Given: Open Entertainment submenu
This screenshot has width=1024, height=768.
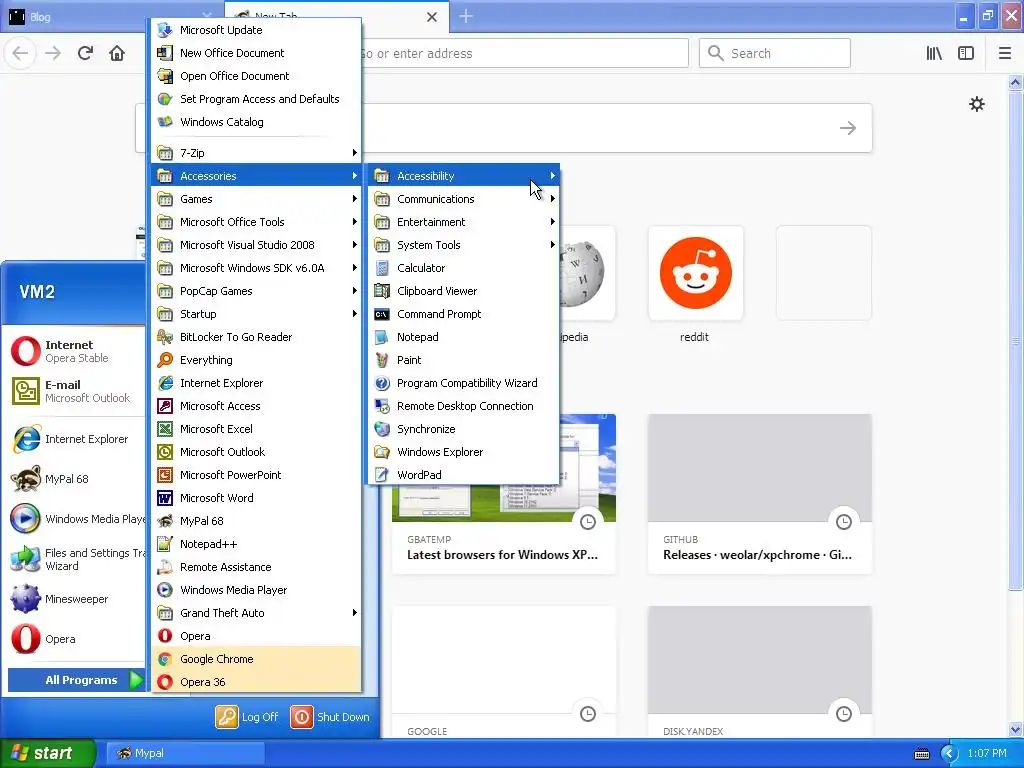Looking at the screenshot, I should click(x=464, y=221).
